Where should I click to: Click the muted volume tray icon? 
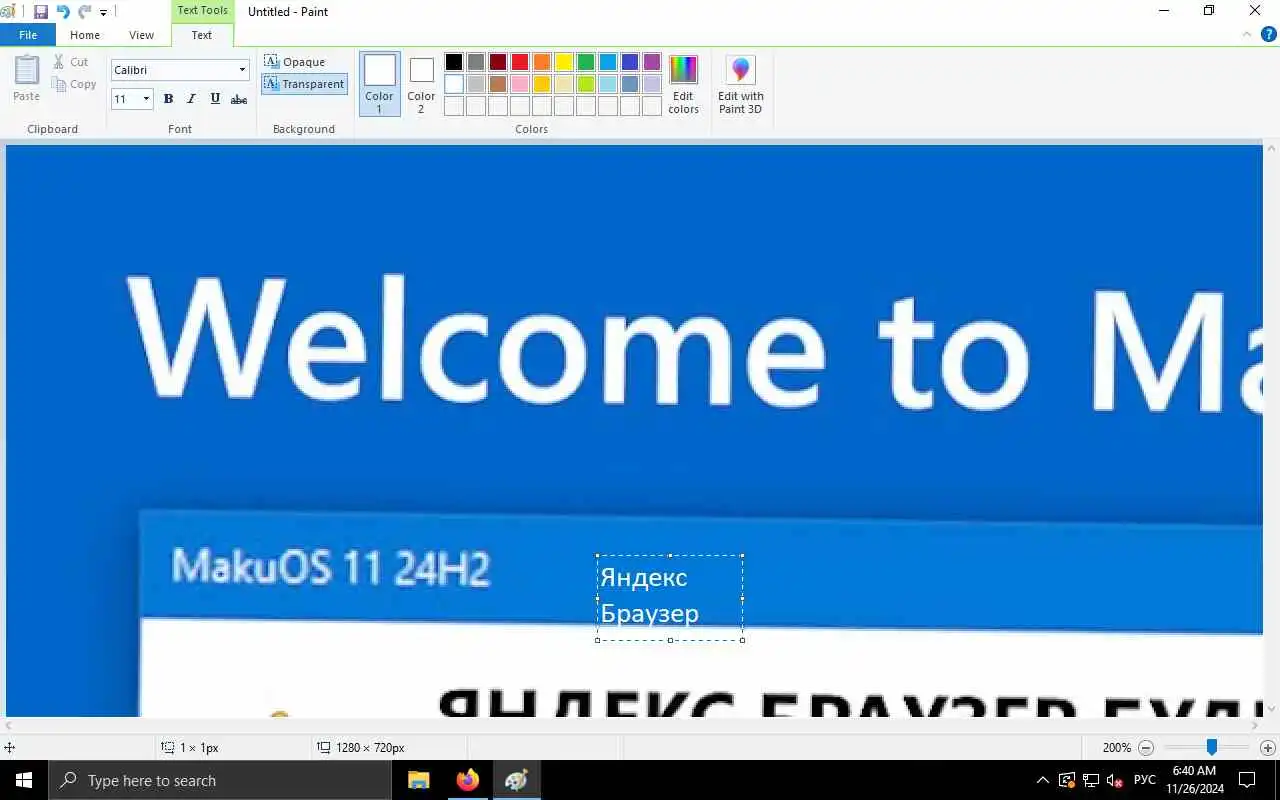(1115, 780)
